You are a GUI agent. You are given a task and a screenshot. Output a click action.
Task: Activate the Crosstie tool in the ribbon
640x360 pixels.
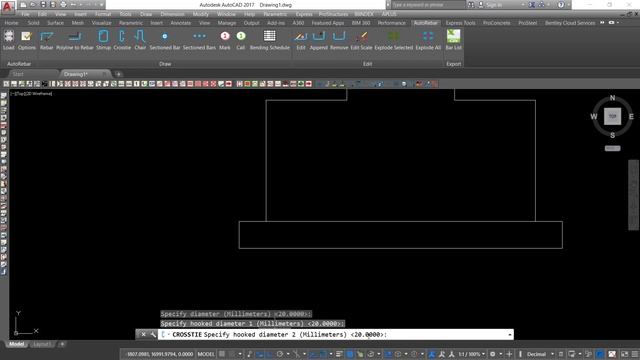tap(122, 40)
